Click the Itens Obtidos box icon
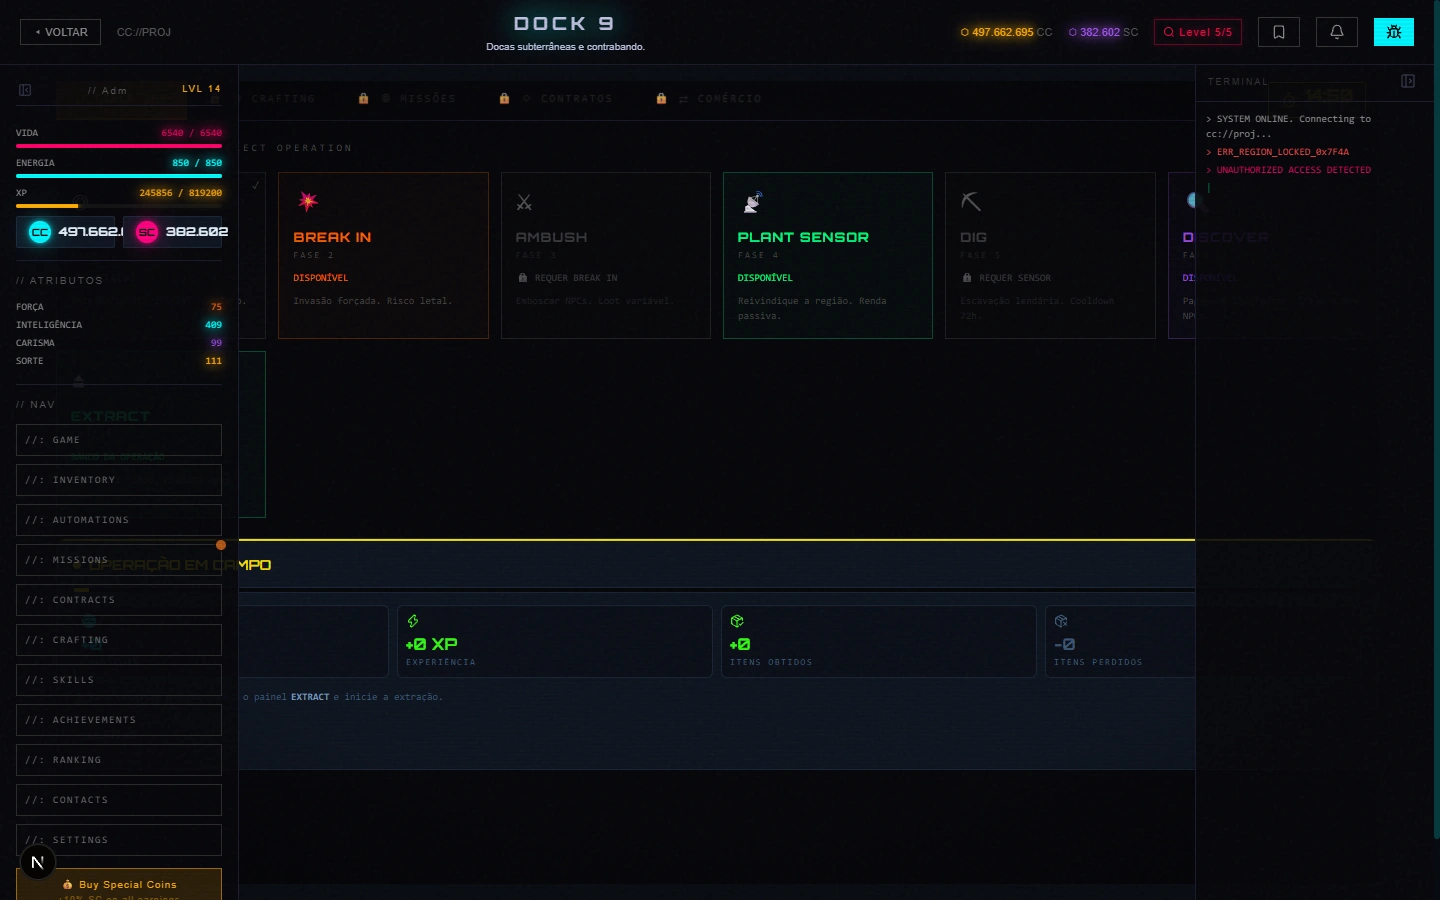Viewport: 1440px width, 900px height. click(x=737, y=621)
